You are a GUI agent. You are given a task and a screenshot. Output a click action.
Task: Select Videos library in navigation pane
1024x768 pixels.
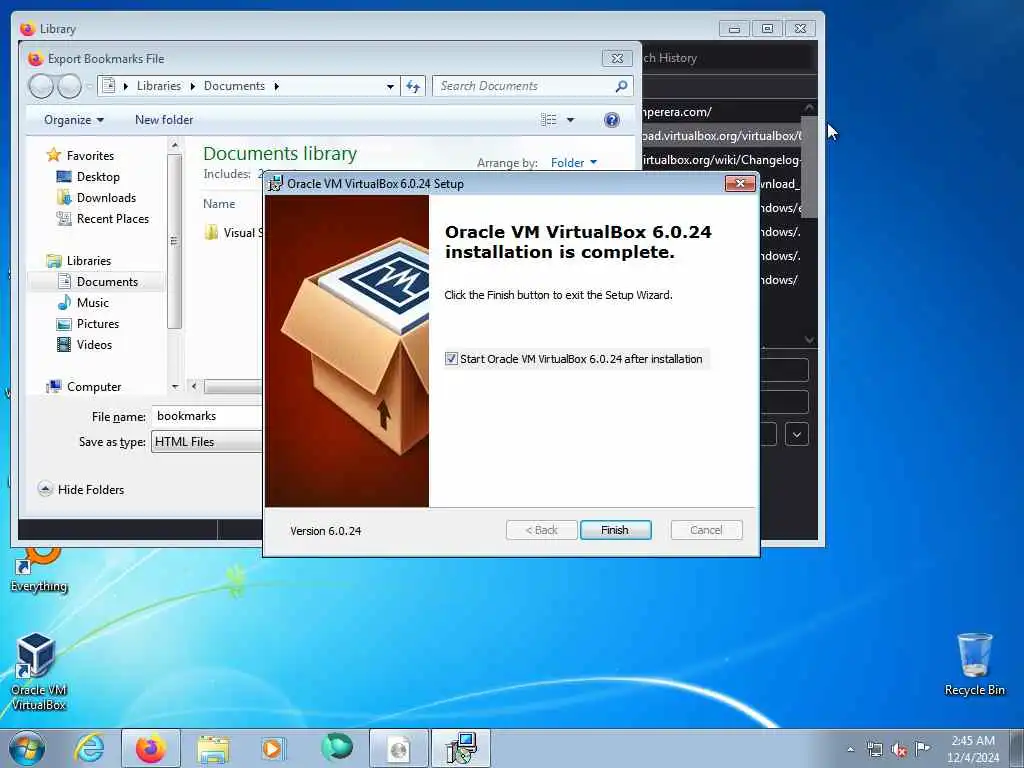click(x=94, y=345)
